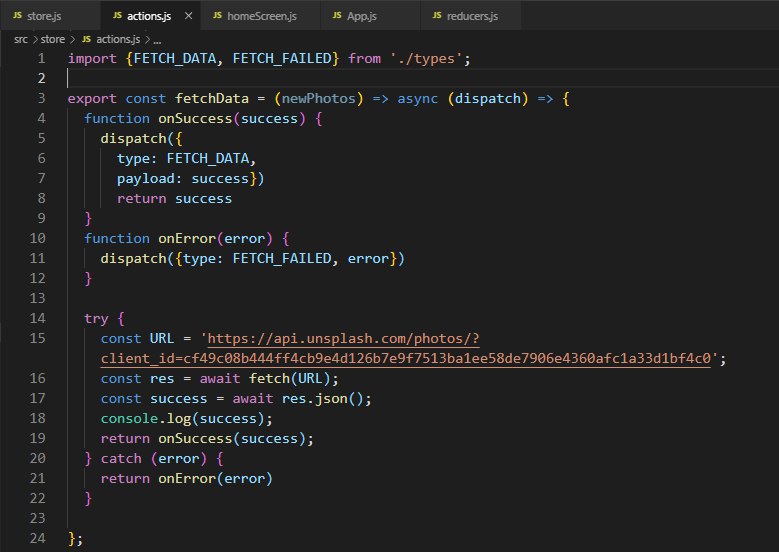
Task: Open the actions.js breadcrumb item
Action: [118, 39]
